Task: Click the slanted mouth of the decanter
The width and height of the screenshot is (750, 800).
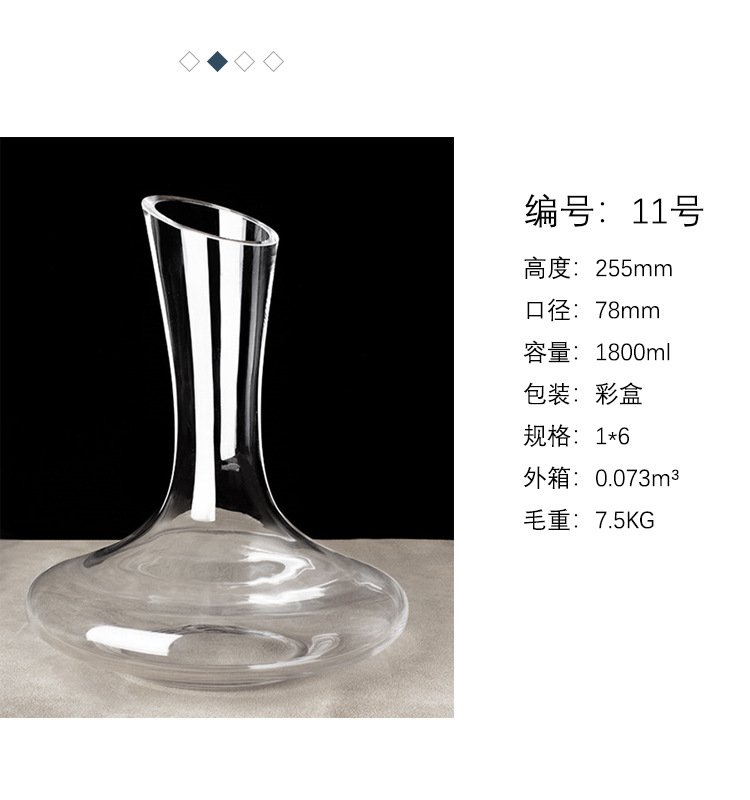Action: tap(210, 222)
